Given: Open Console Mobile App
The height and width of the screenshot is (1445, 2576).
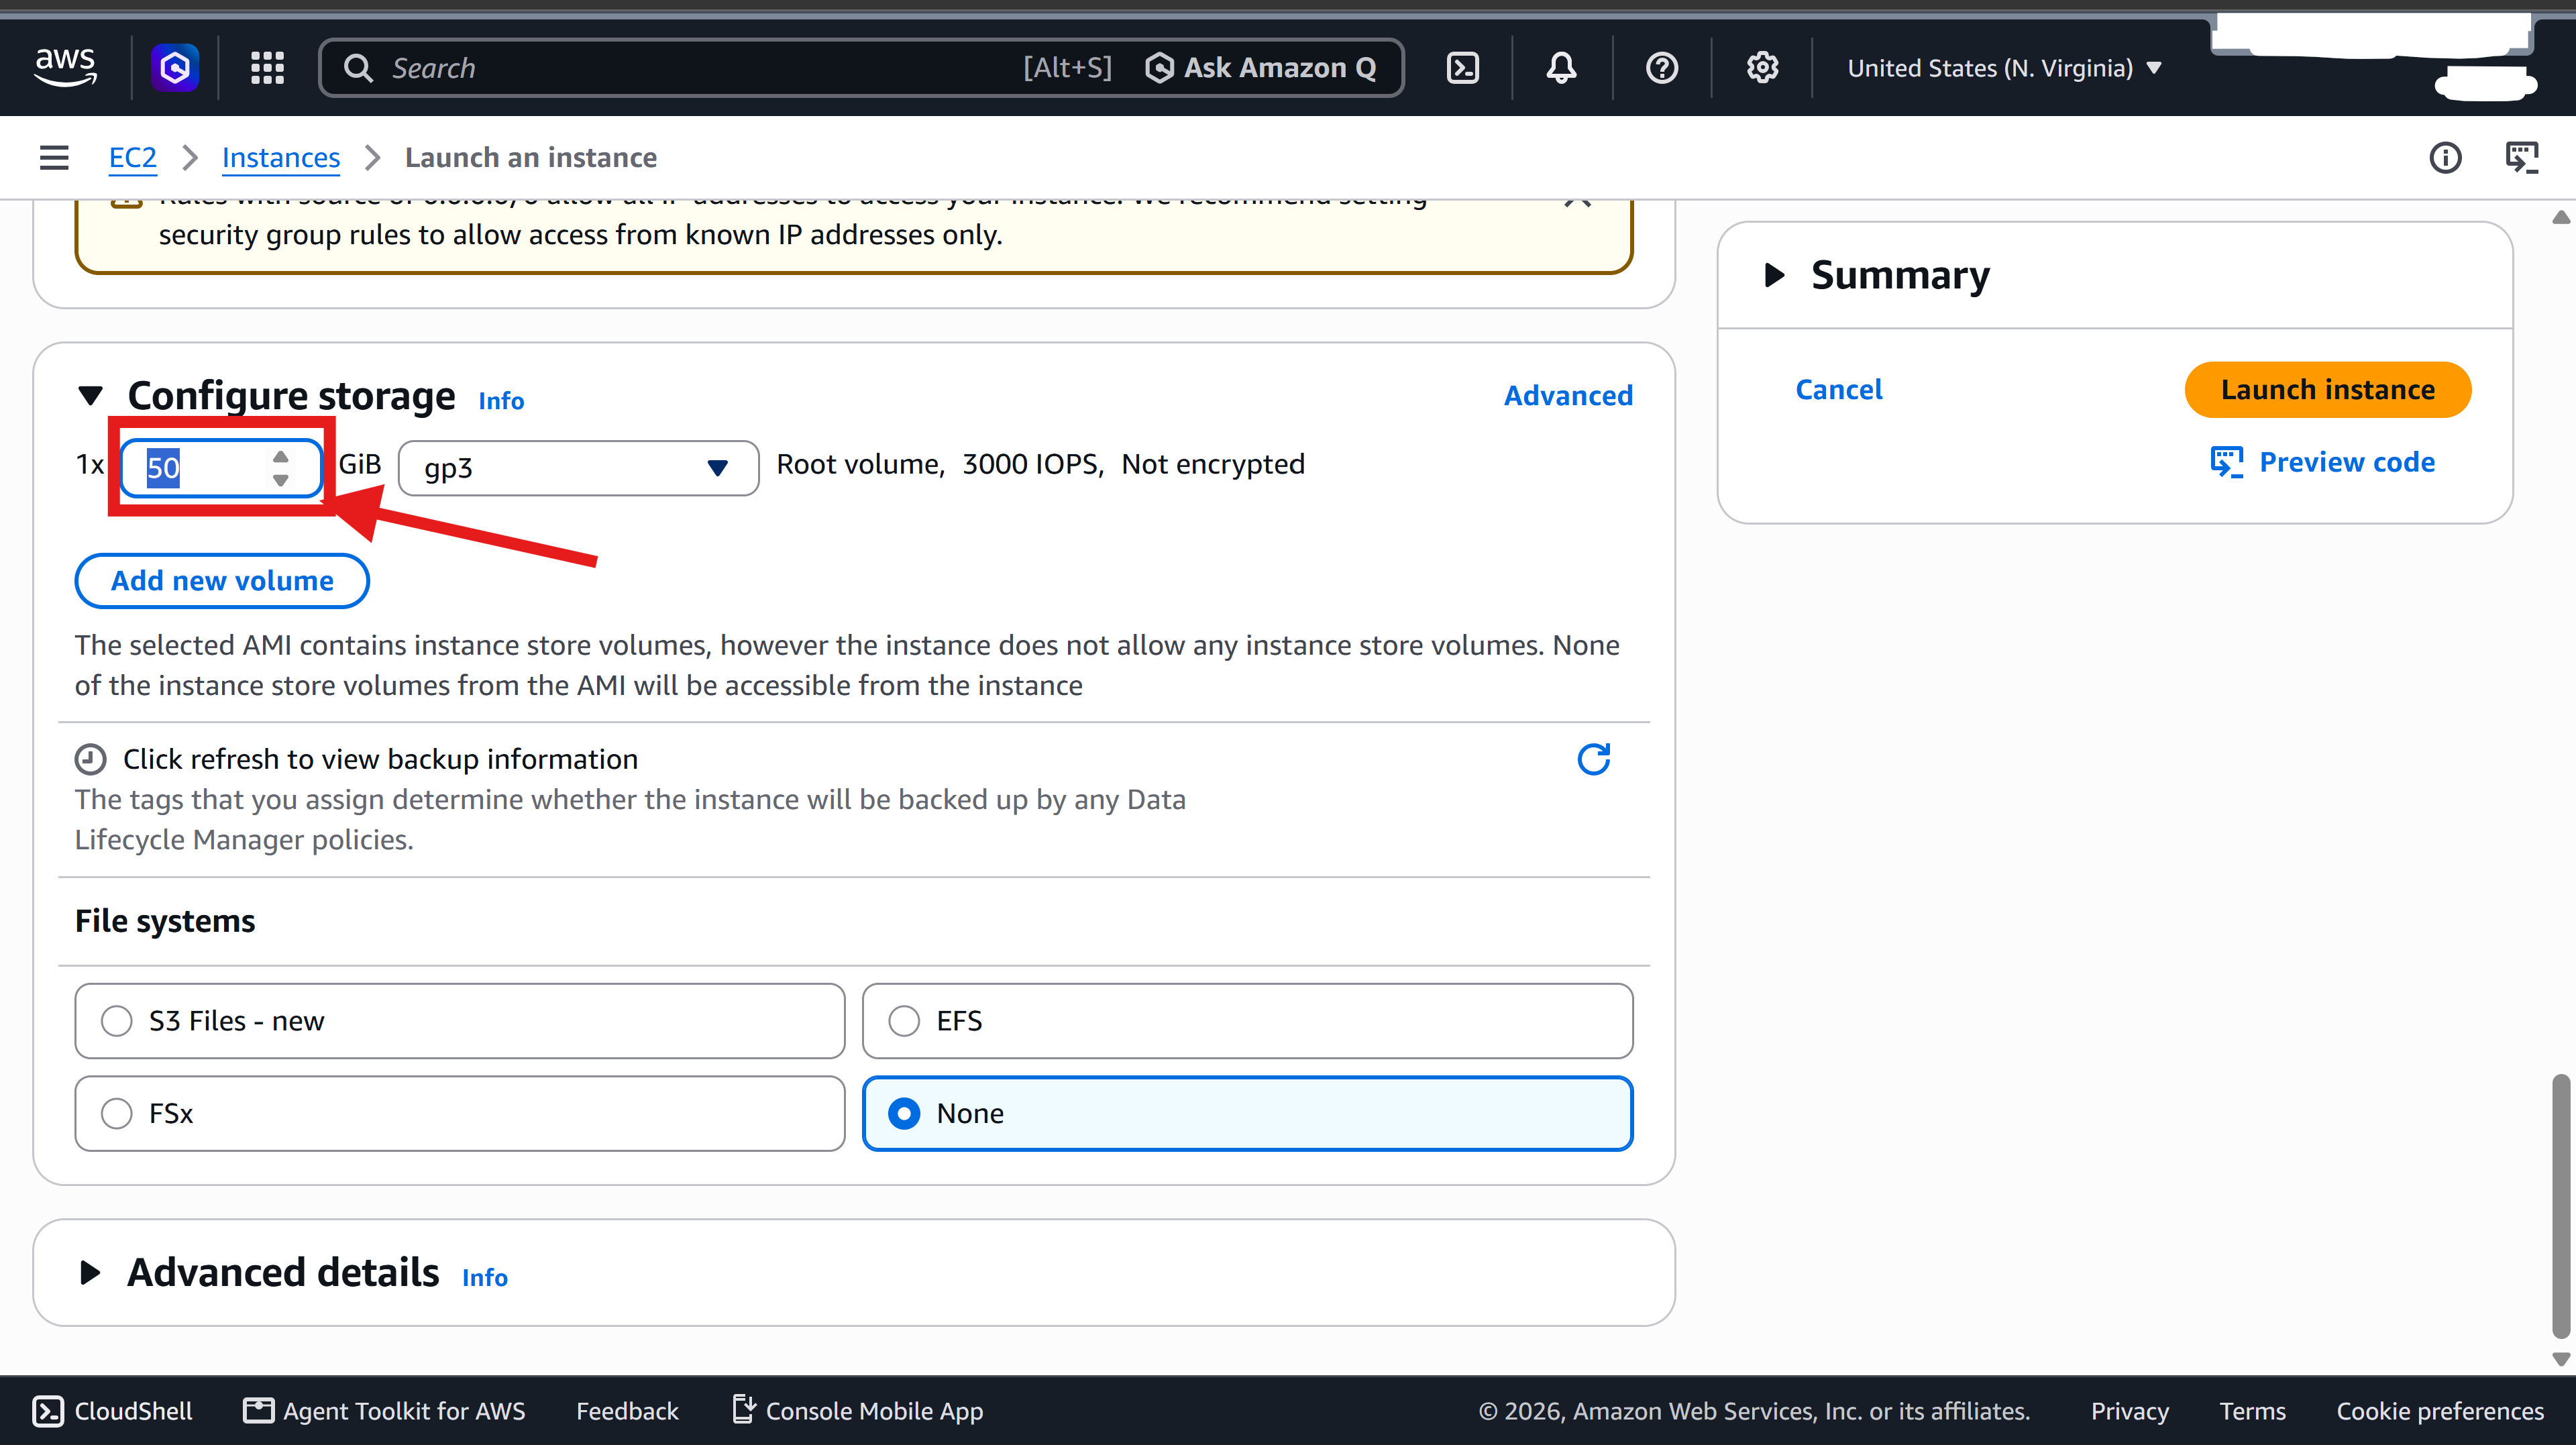Looking at the screenshot, I should [857, 1410].
